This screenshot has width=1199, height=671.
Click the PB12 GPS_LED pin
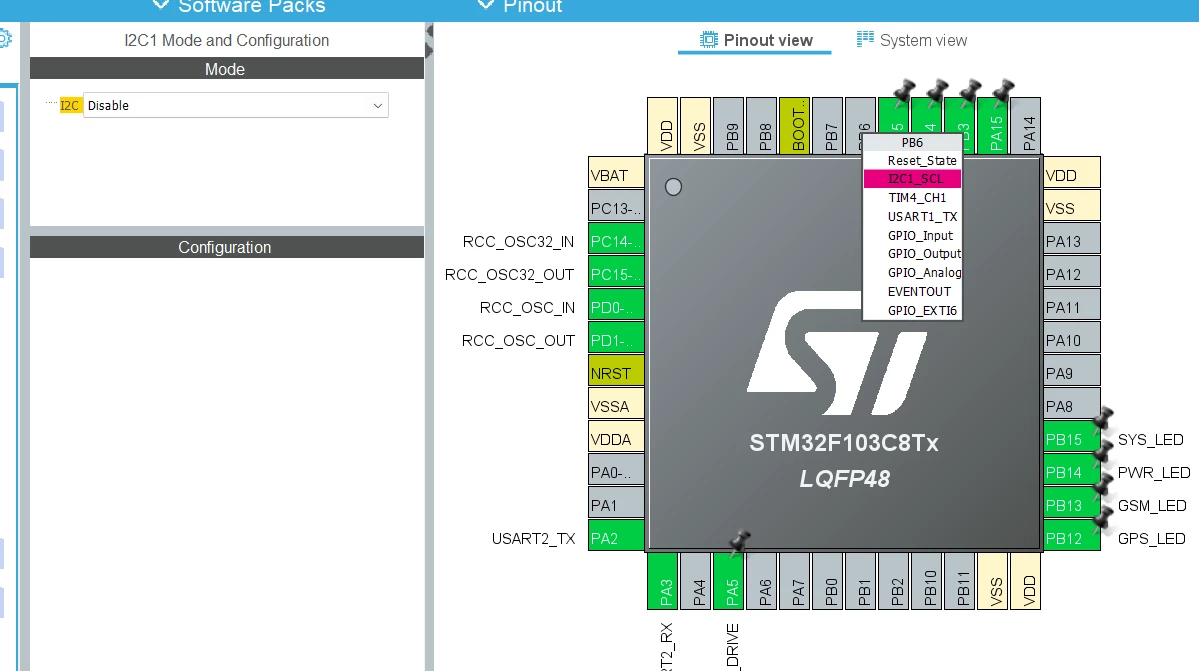click(1072, 538)
